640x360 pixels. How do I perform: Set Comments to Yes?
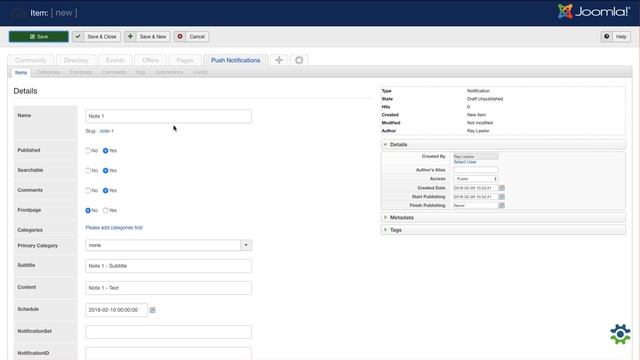[105, 191]
